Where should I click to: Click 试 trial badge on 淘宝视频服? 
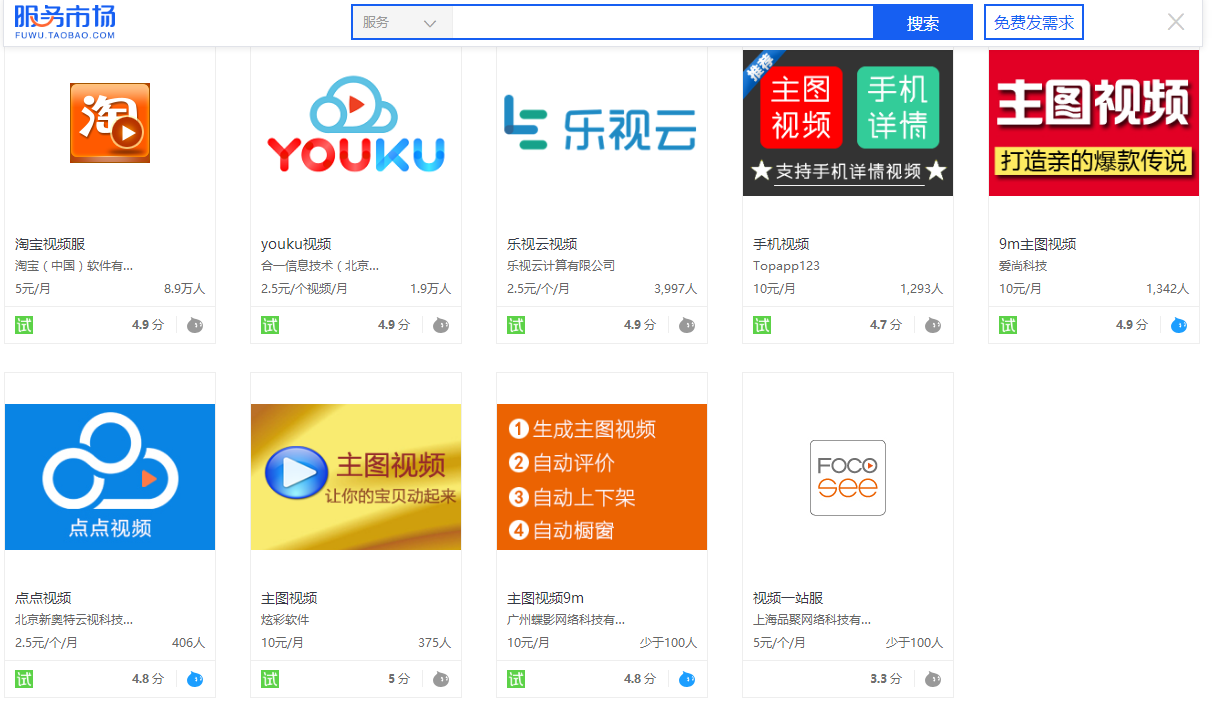tap(24, 325)
